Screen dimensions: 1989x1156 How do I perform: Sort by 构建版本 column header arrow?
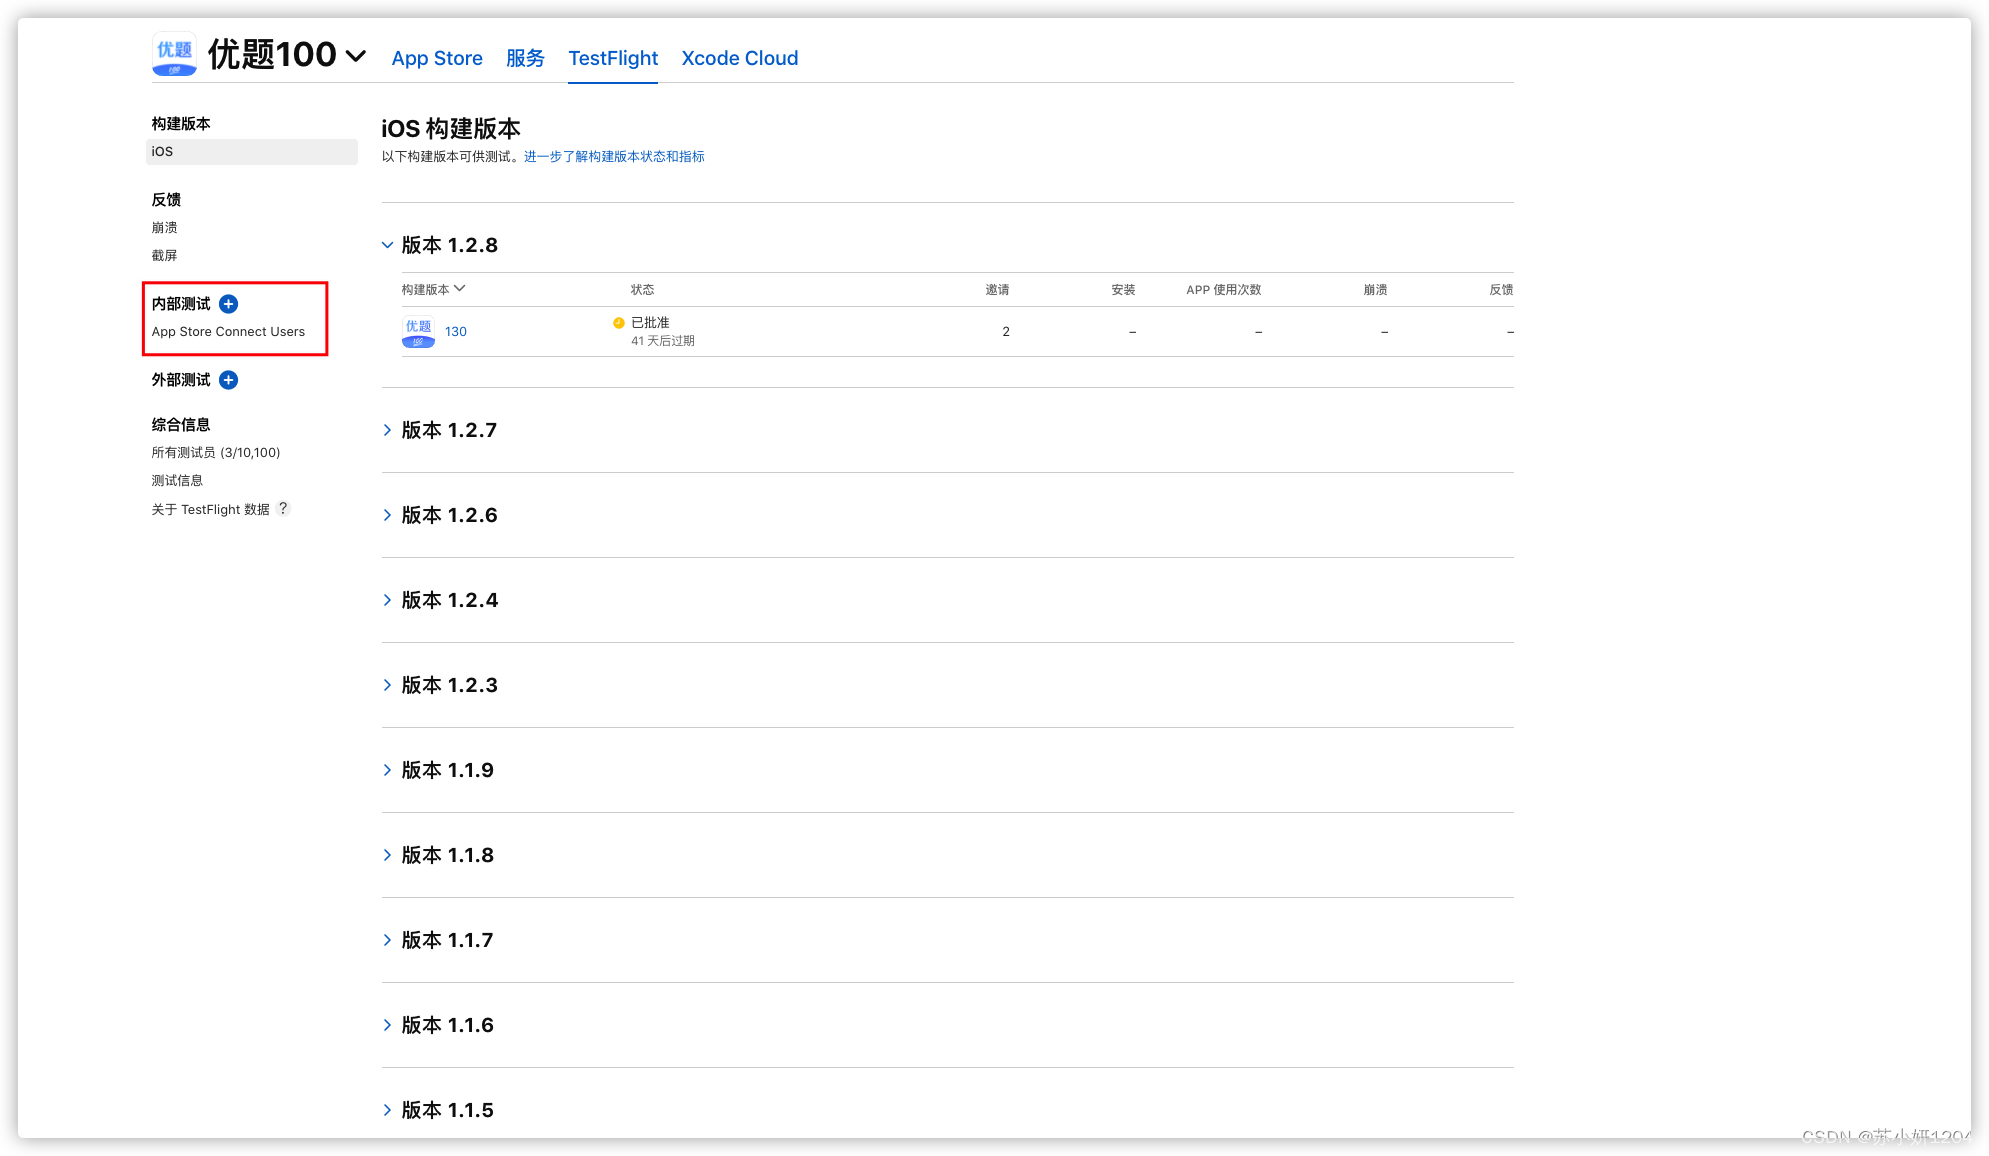pos(460,289)
